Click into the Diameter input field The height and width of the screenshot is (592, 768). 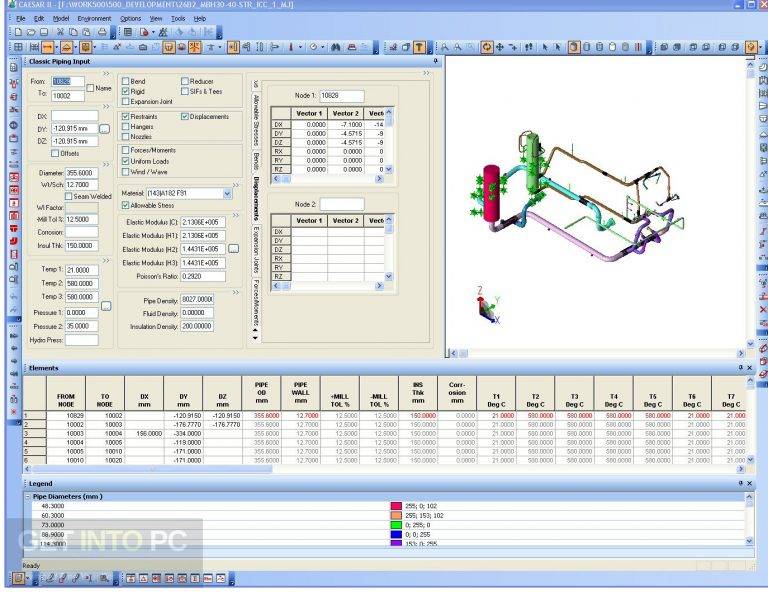[x=82, y=173]
